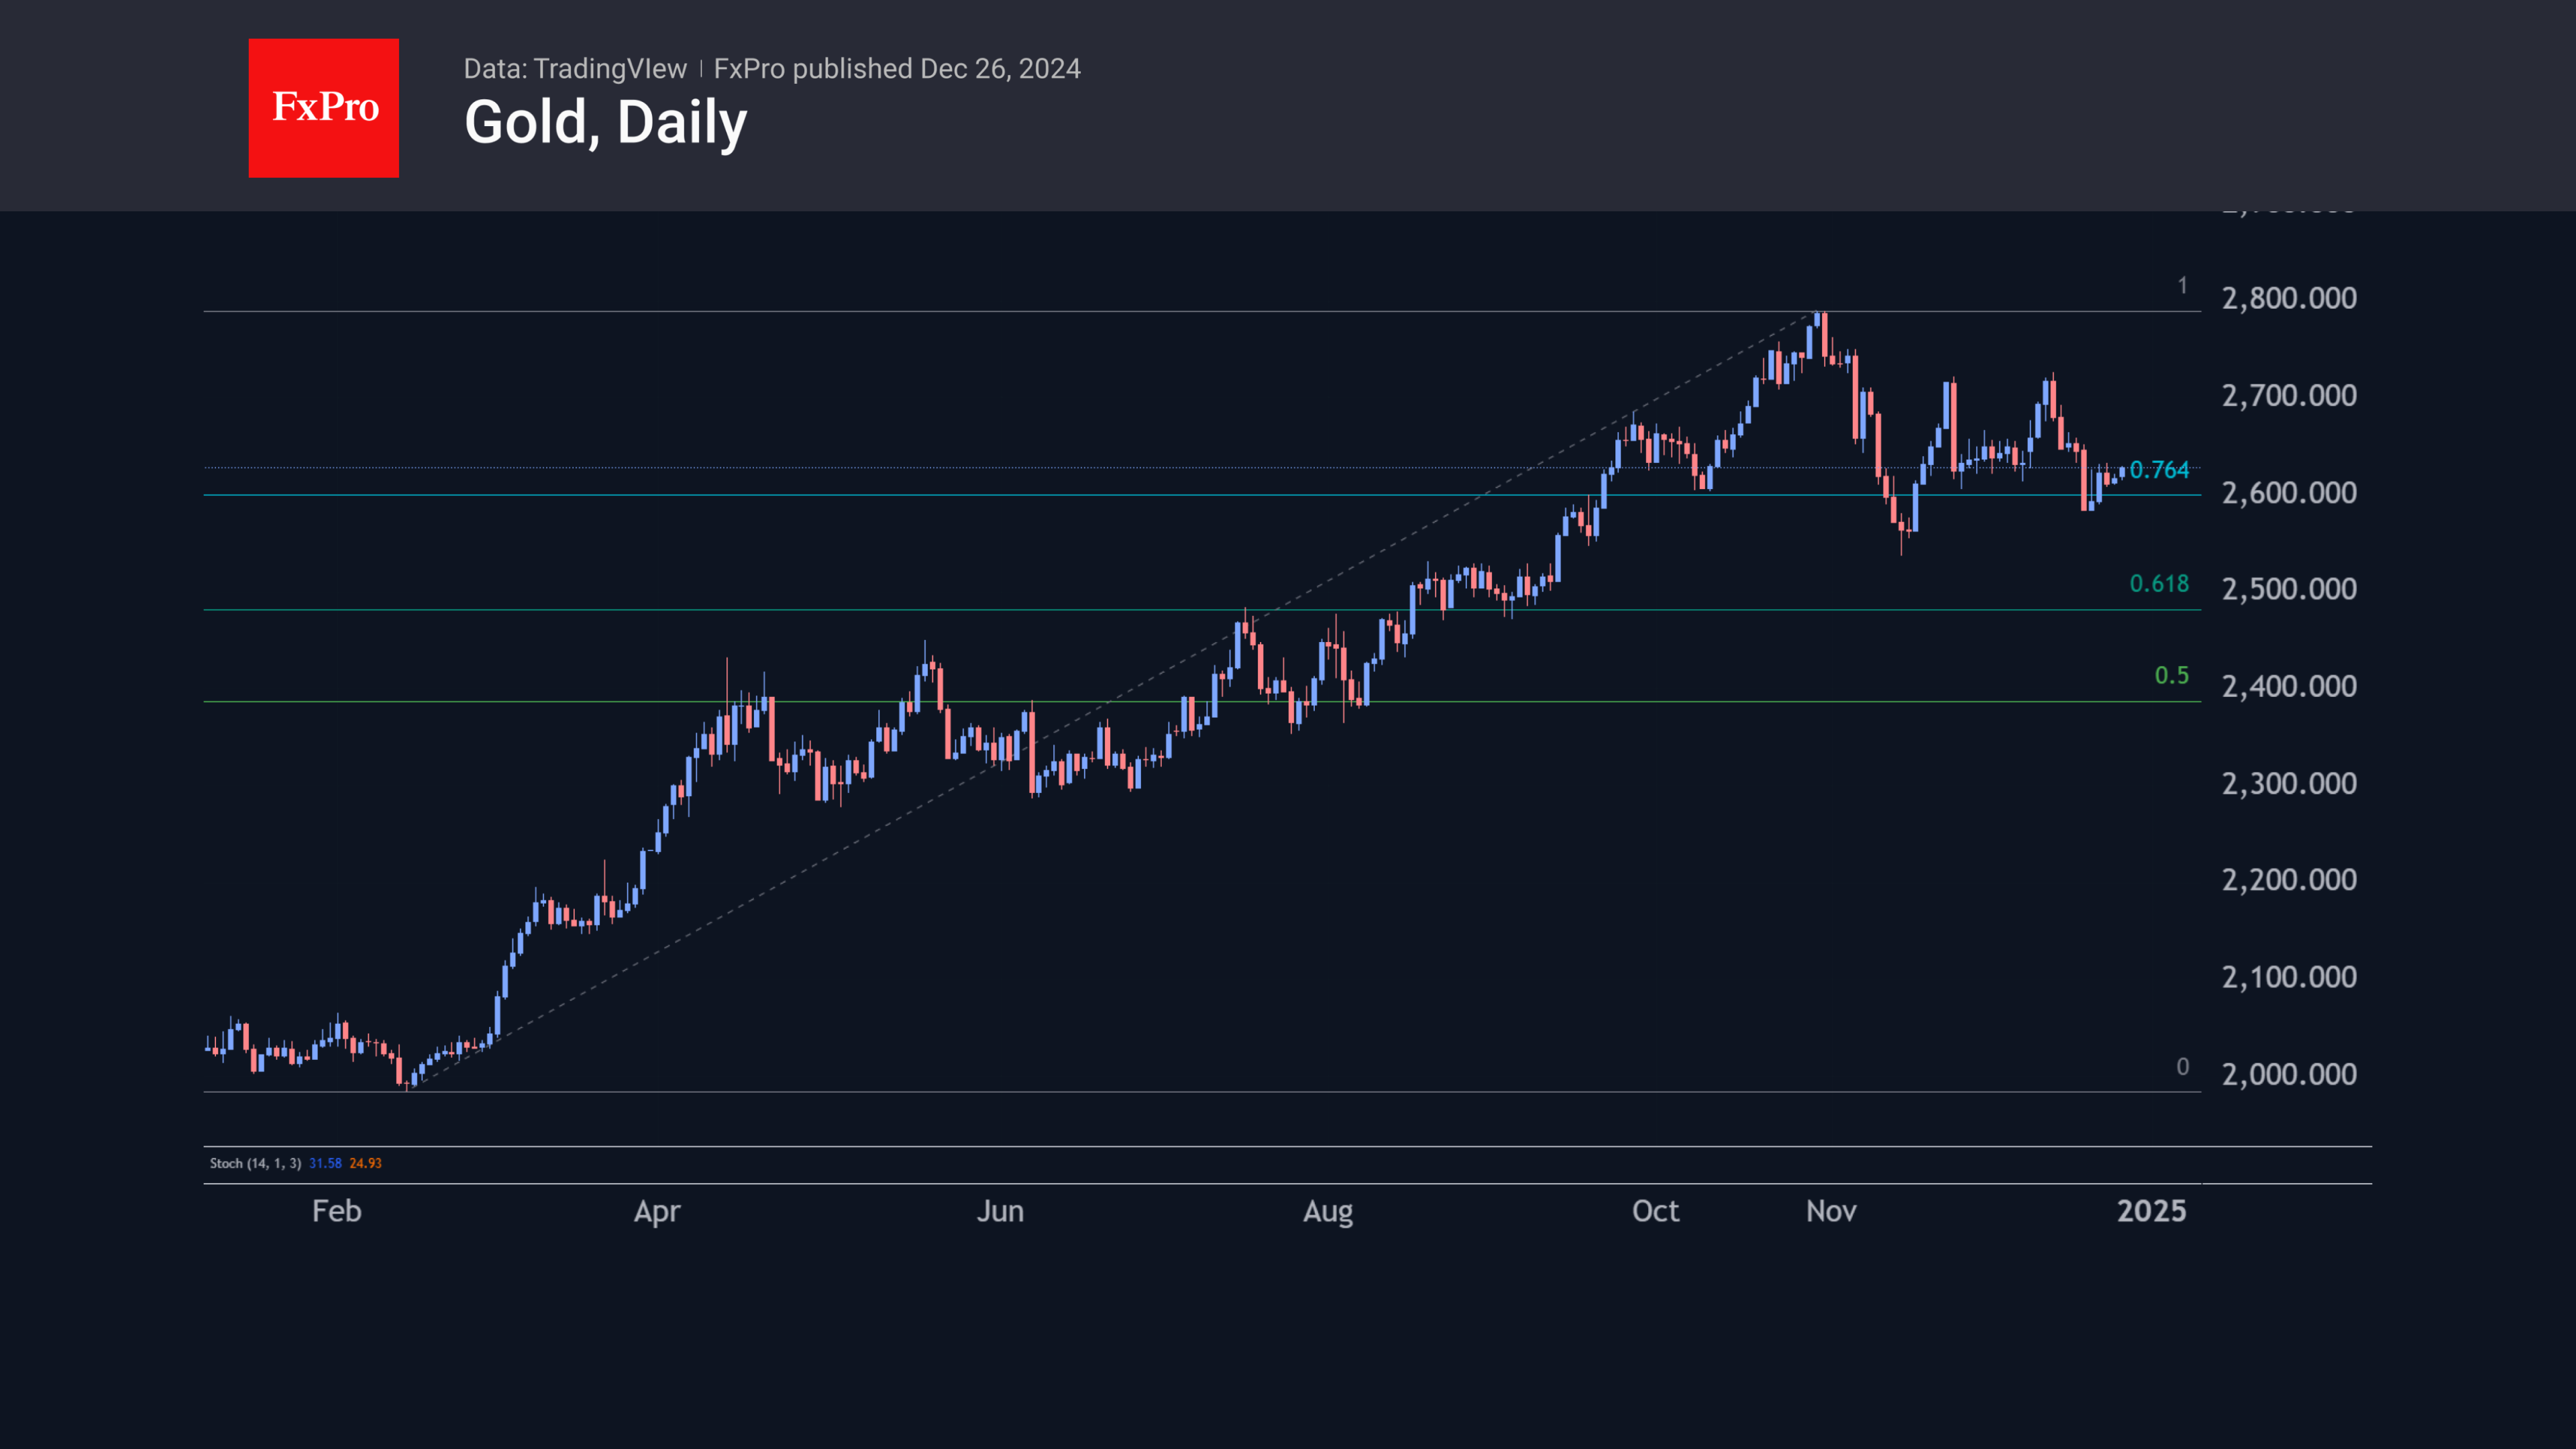The height and width of the screenshot is (1449, 2576).
Task: Select the 0.764 Fibonacci level label
Action: click(2159, 470)
